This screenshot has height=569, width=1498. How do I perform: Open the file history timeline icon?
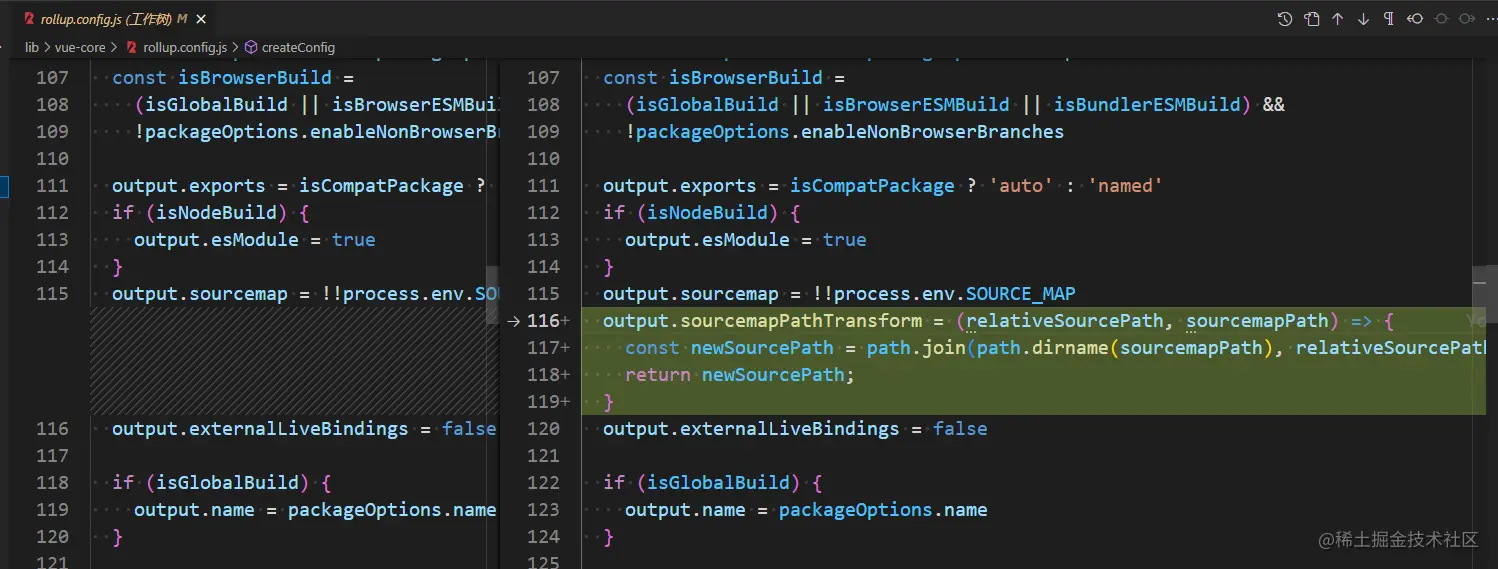1285,19
